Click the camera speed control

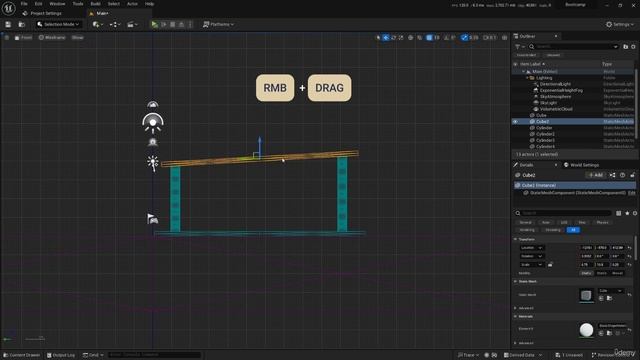(489, 38)
